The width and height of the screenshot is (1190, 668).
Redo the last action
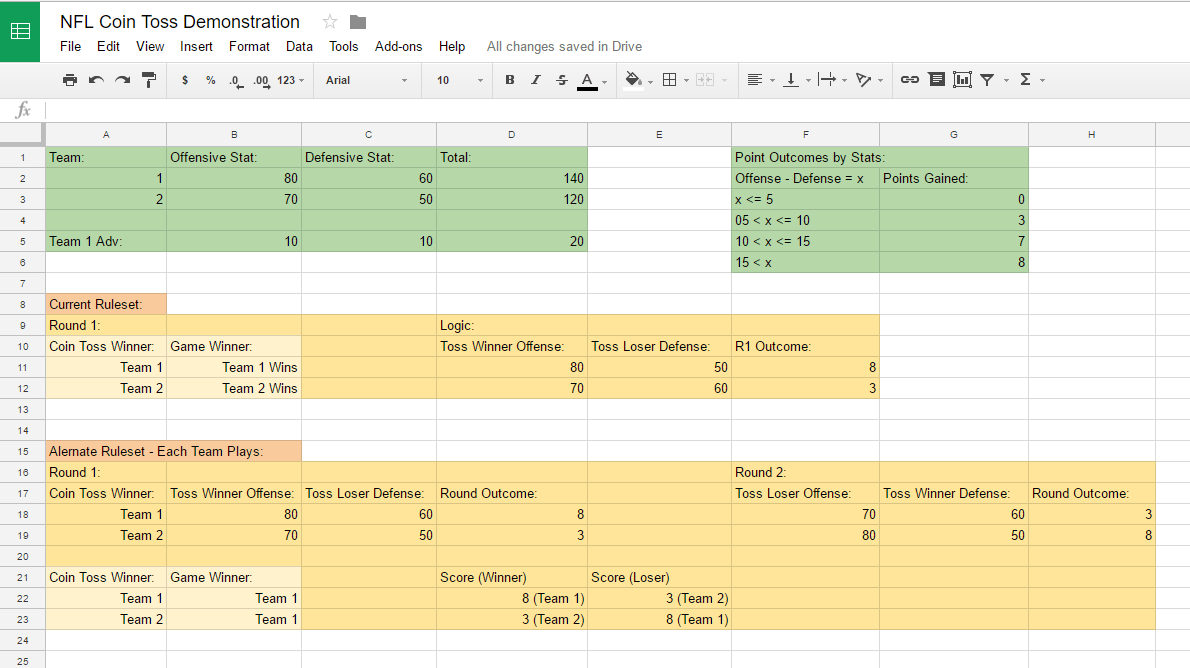click(122, 80)
